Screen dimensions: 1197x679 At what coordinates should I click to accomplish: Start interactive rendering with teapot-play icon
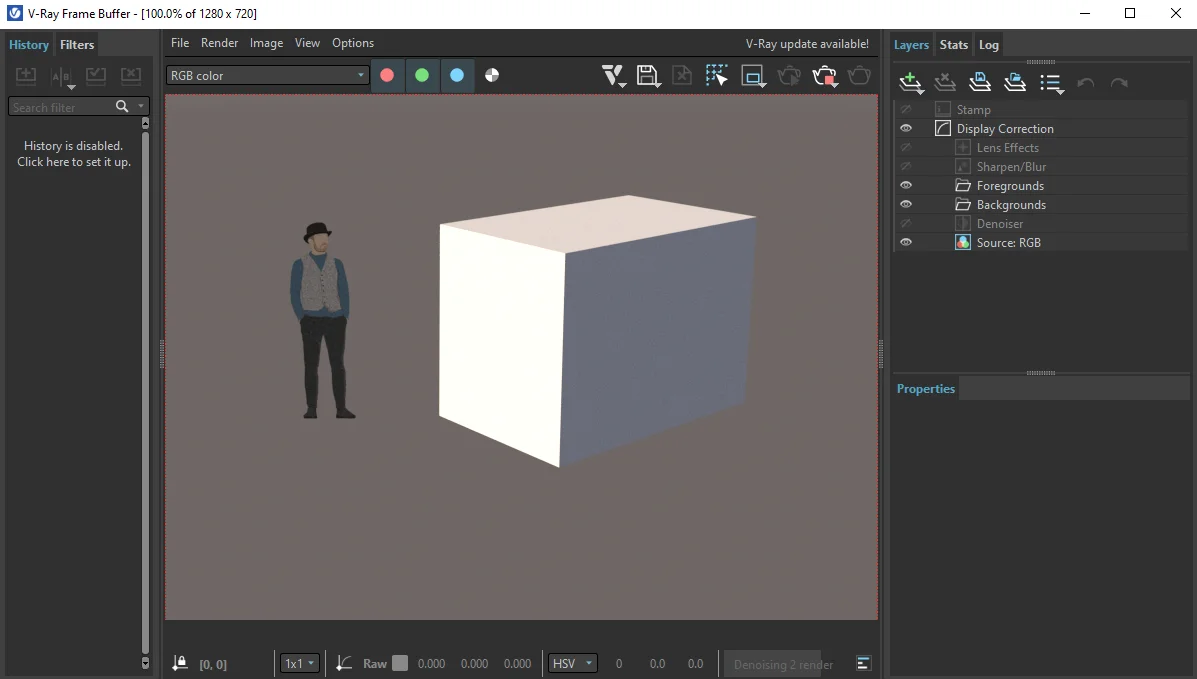(x=789, y=76)
